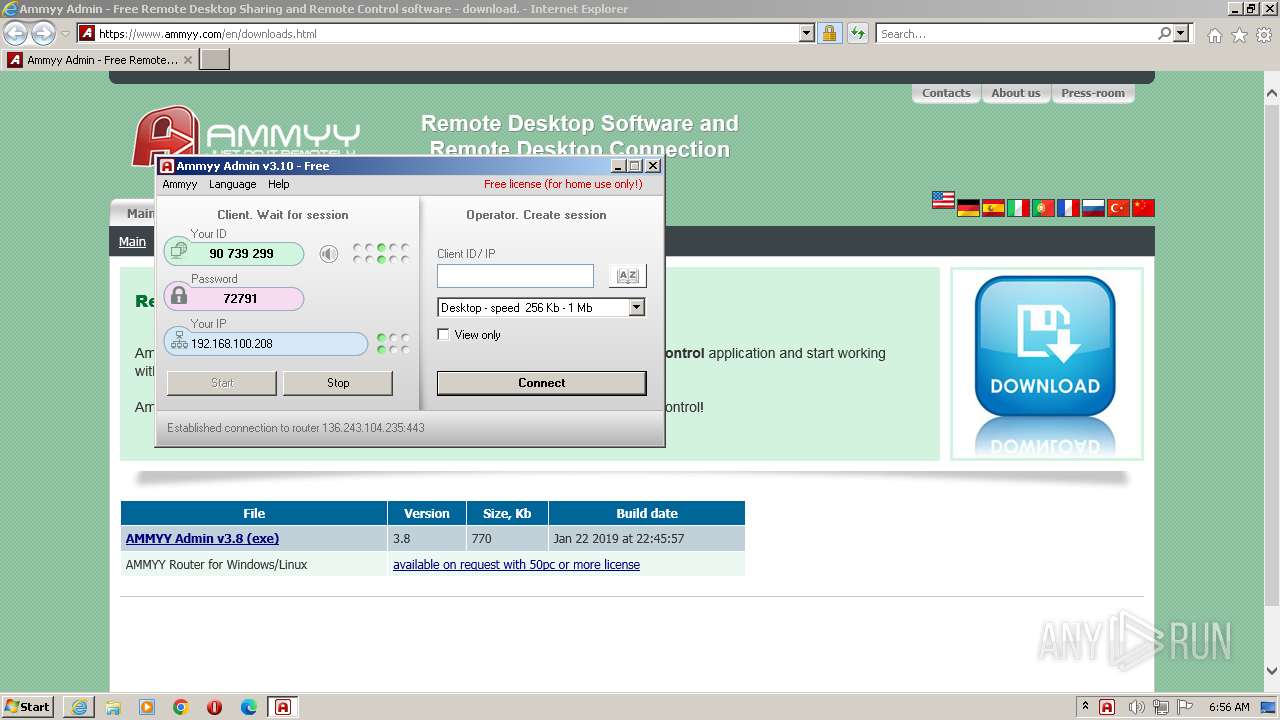Open the Ammyy menu

coord(180,184)
